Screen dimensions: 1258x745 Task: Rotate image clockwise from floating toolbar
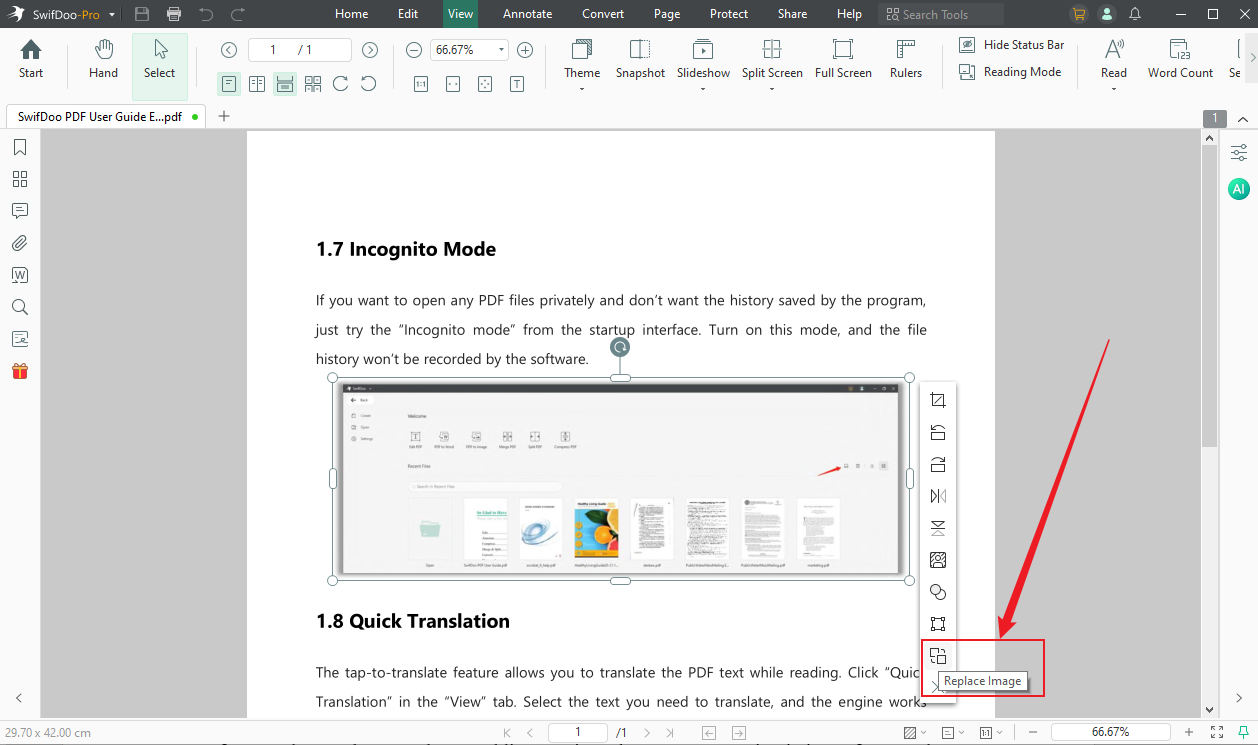tap(937, 464)
